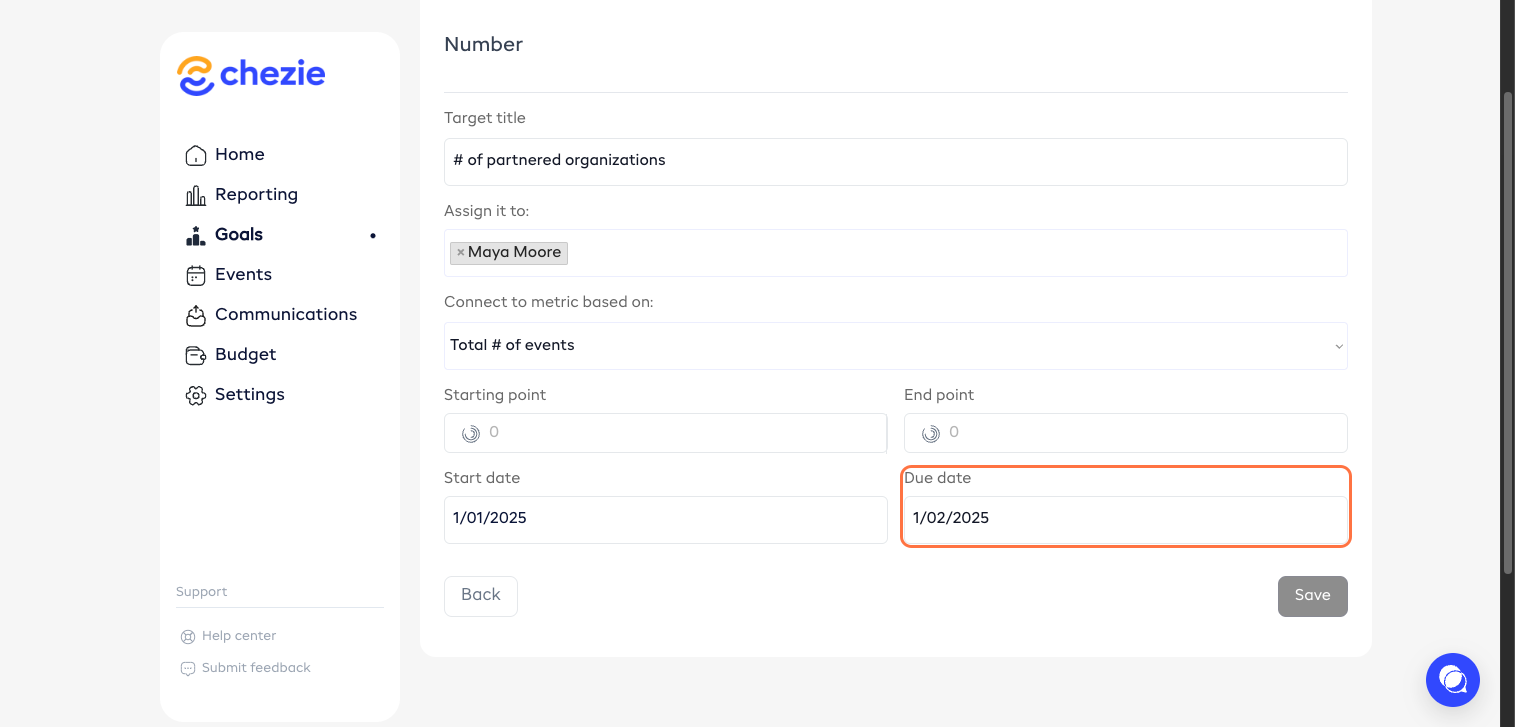Click the Budget wallet icon
Screen dimensions: 1515x727
[196, 355]
